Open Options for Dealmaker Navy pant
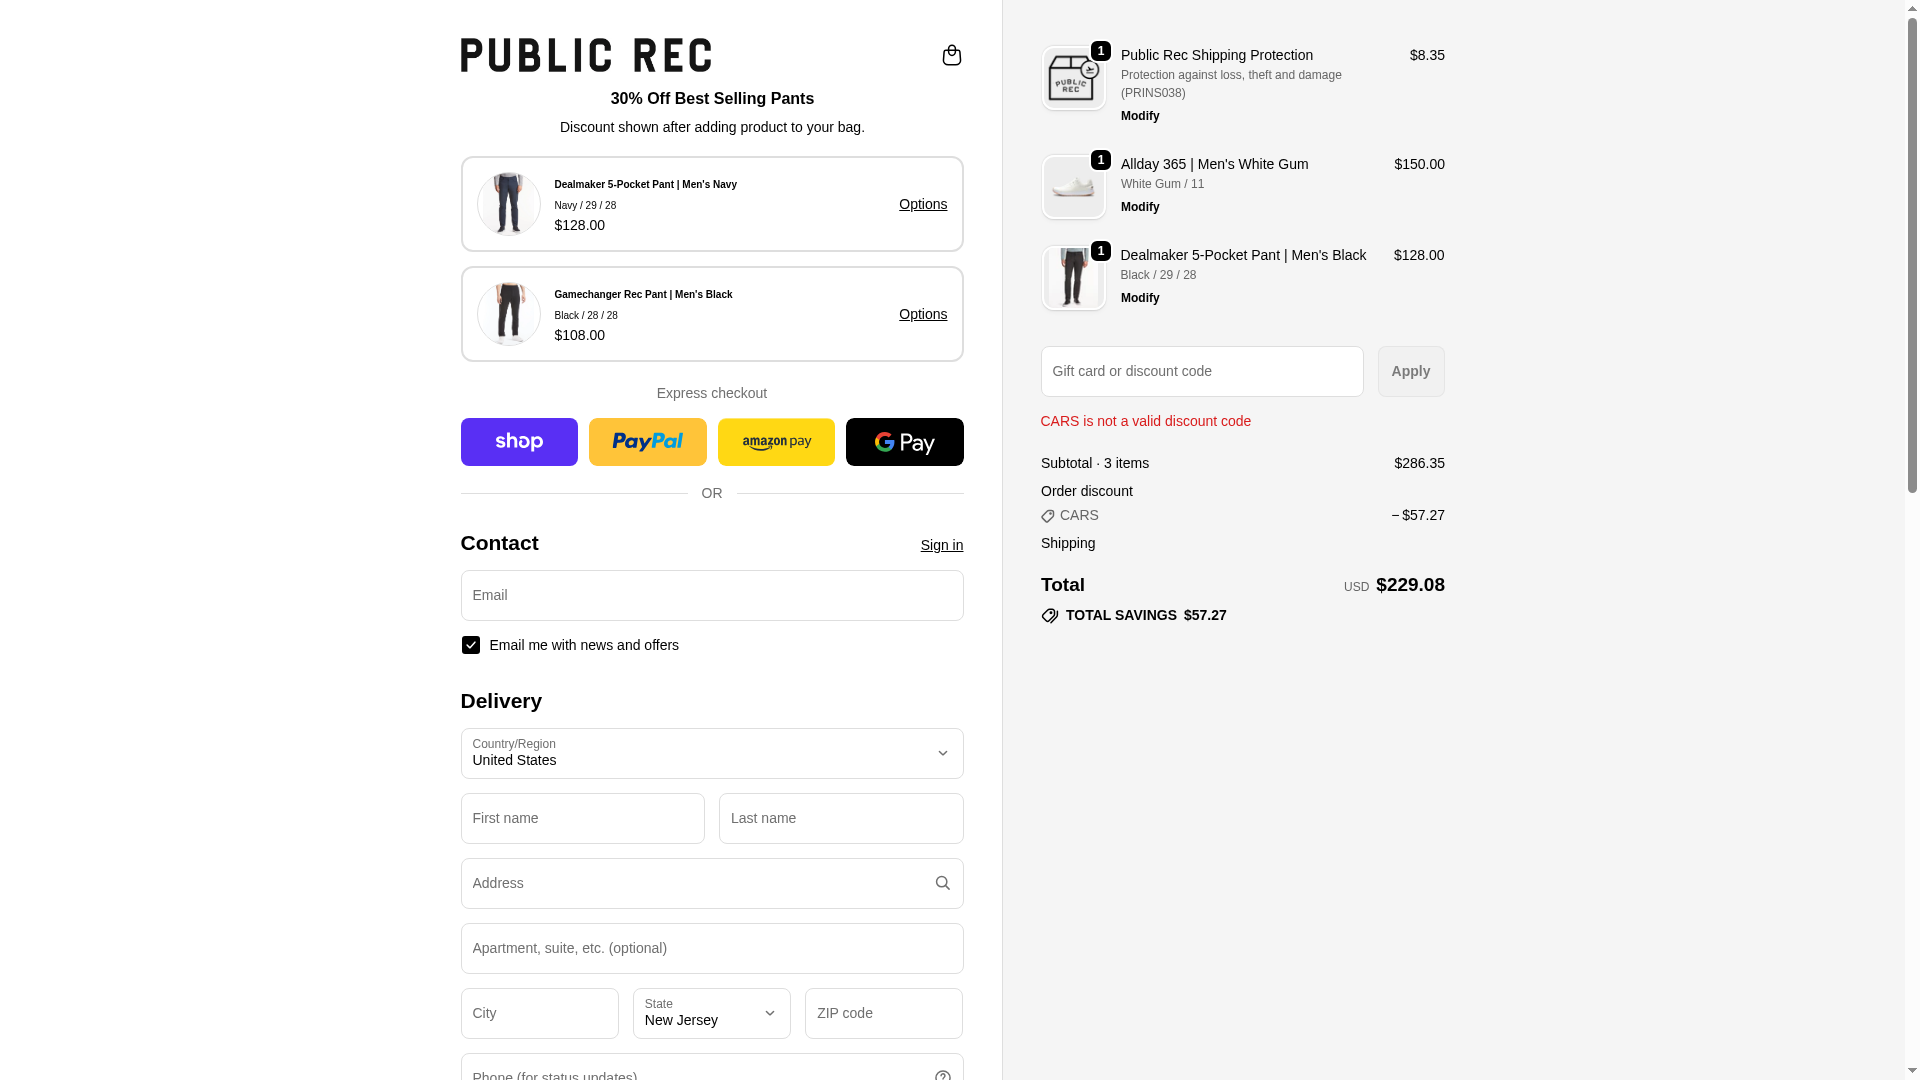 (922, 204)
